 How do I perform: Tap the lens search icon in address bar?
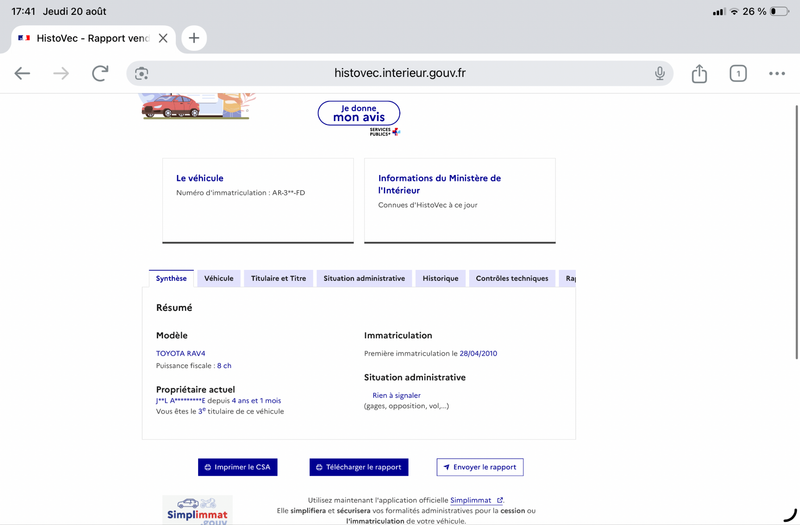(141, 73)
